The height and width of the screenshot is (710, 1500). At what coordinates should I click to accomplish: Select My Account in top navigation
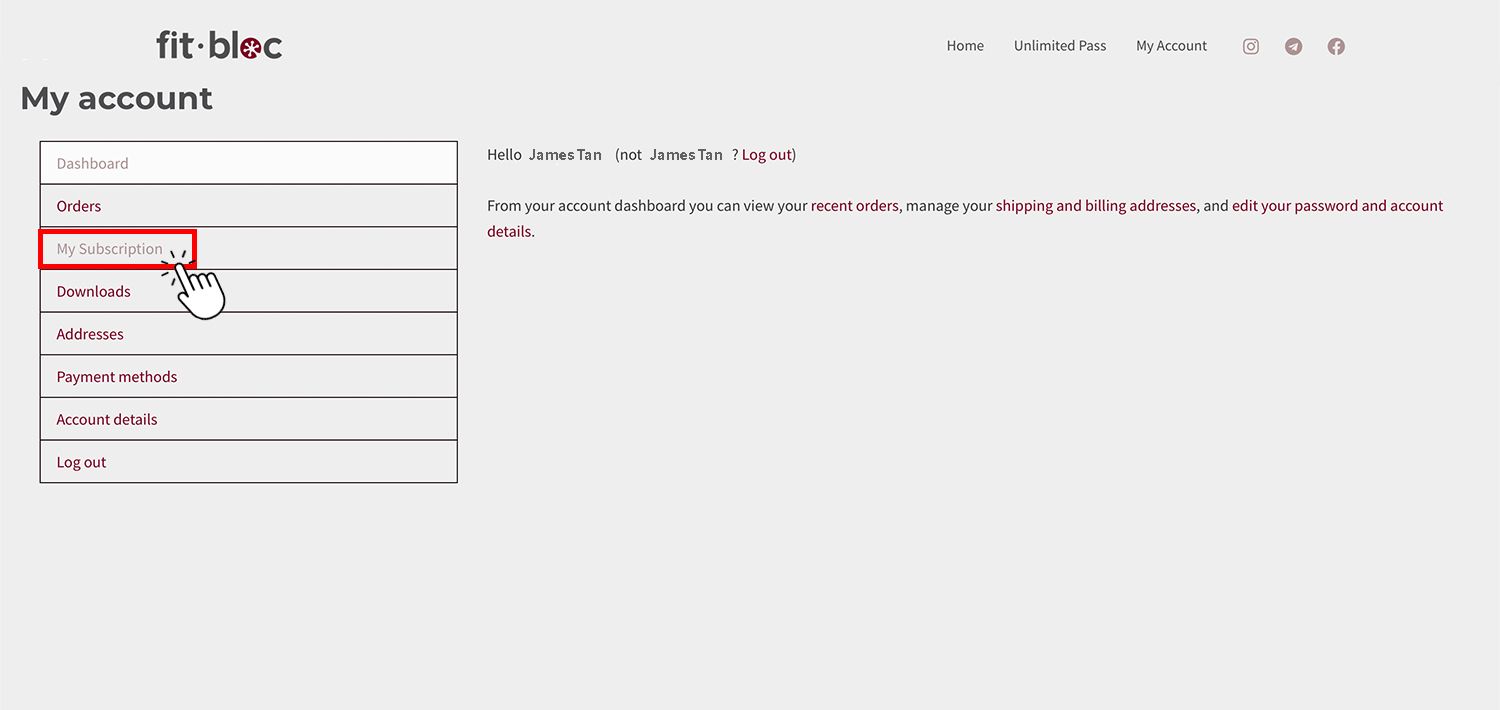pos(1171,46)
